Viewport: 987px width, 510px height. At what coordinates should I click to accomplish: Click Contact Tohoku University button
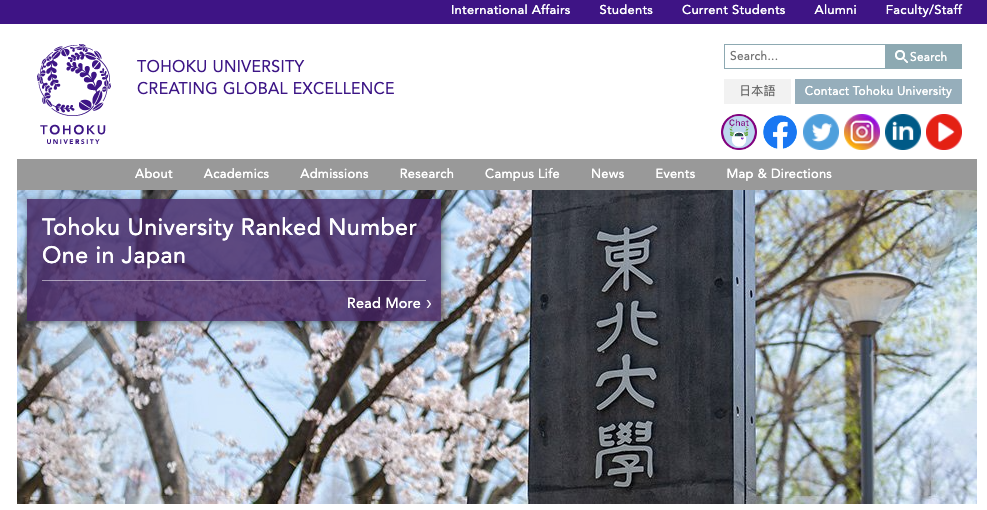(x=878, y=91)
